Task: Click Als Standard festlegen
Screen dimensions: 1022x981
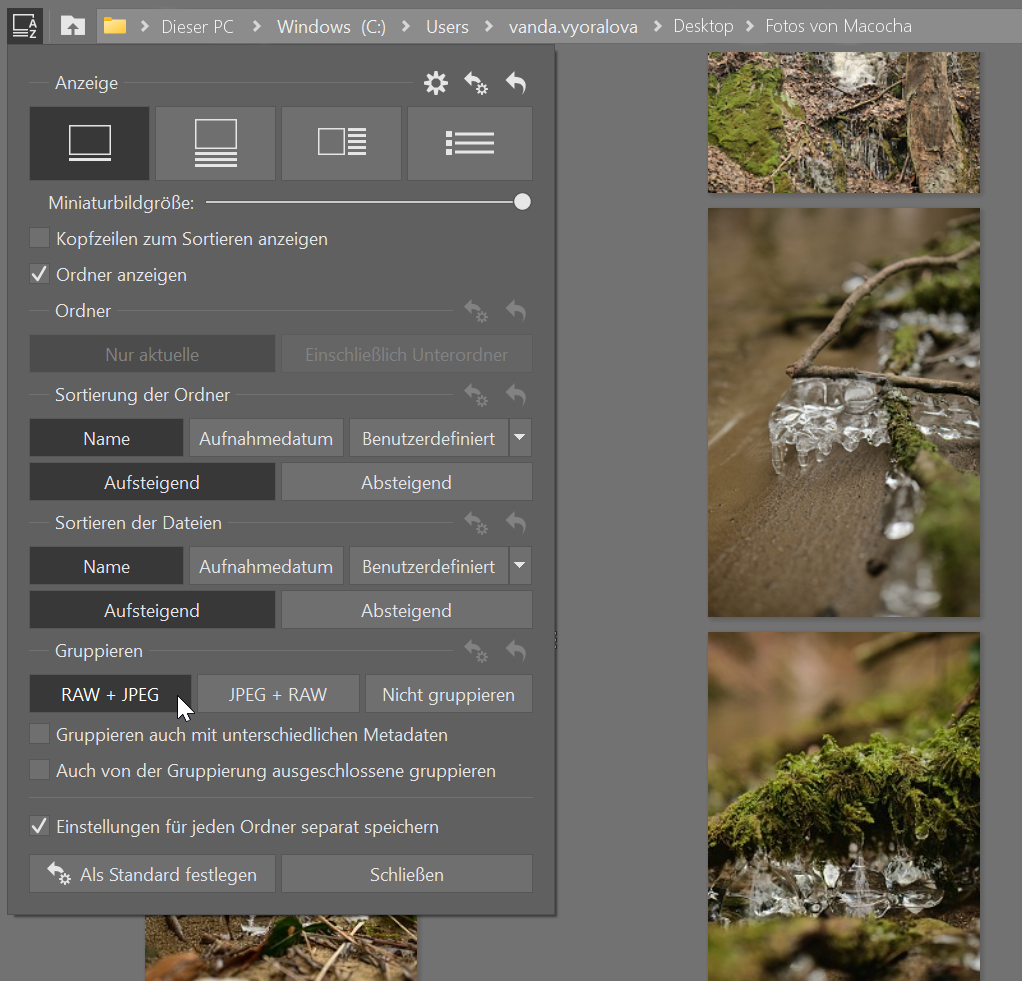Action: click(x=151, y=873)
